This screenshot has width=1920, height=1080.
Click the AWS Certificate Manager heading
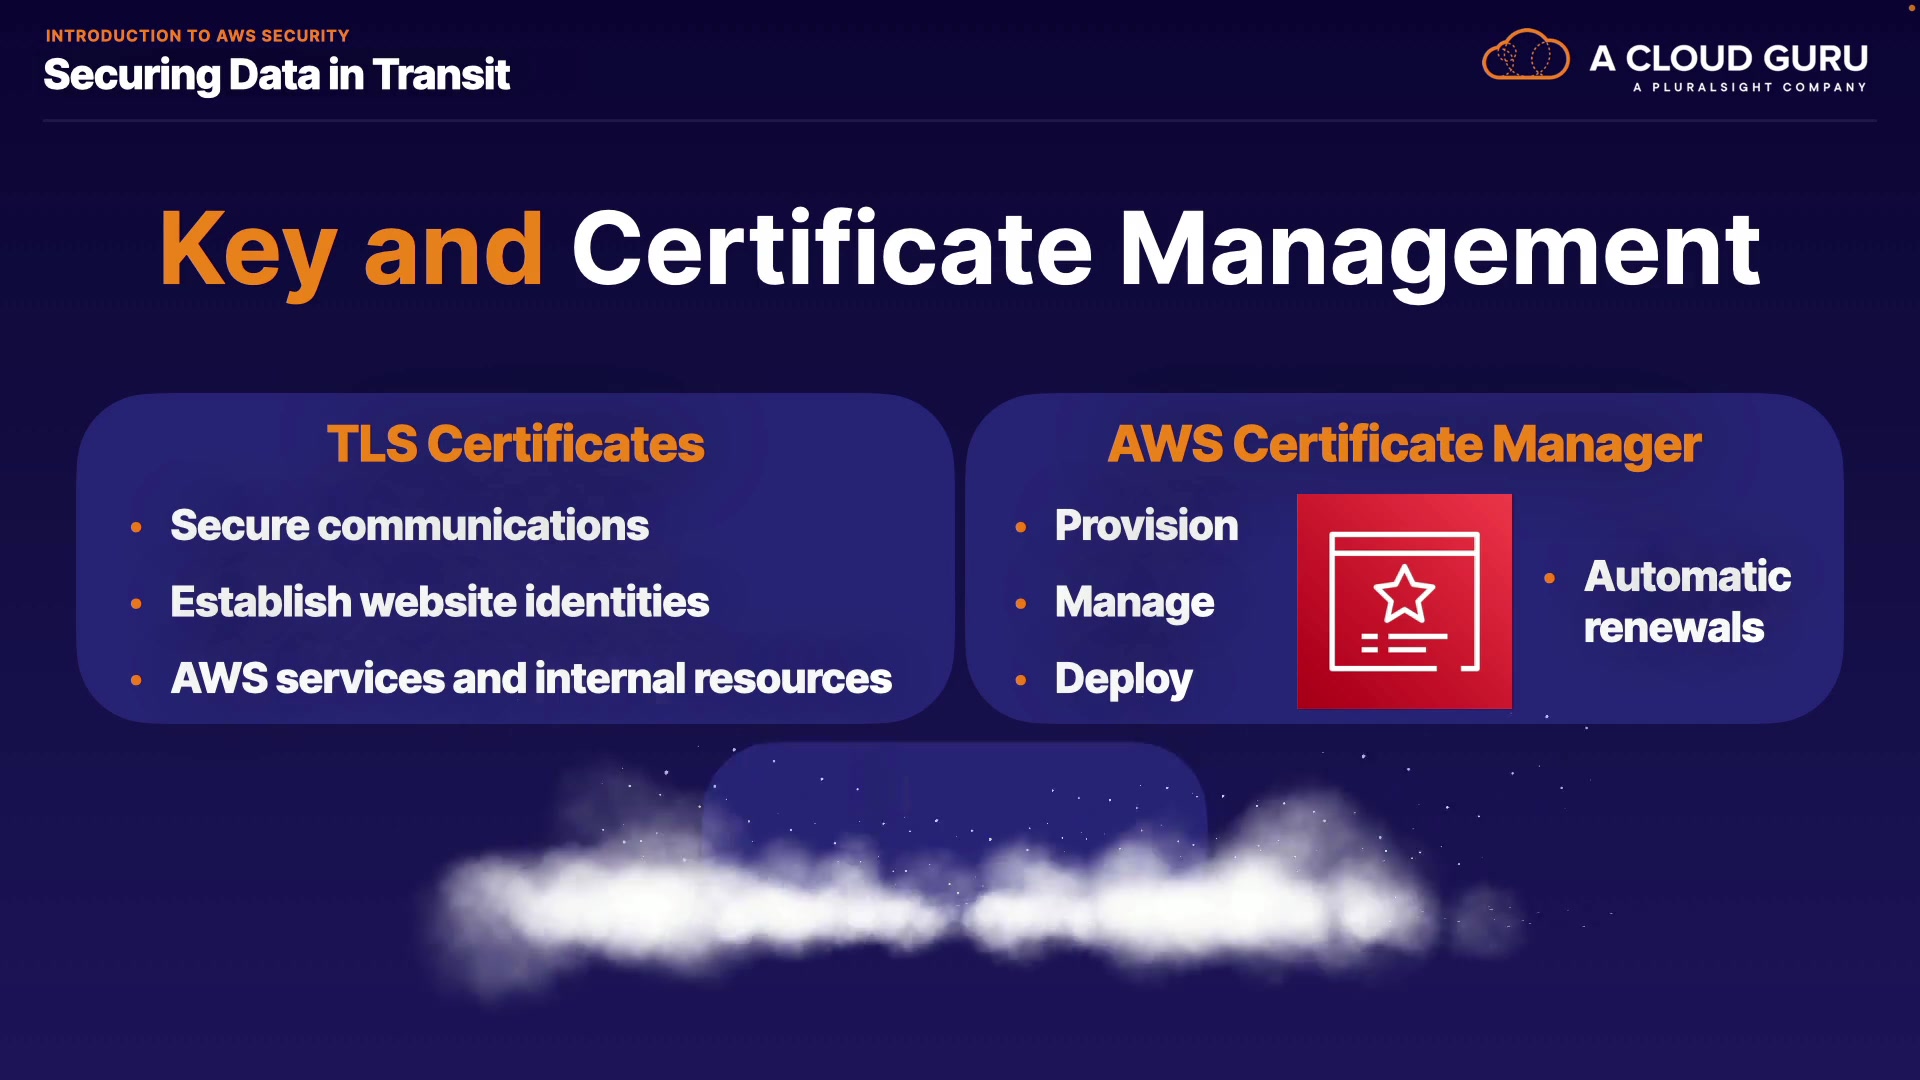[x=1404, y=444]
